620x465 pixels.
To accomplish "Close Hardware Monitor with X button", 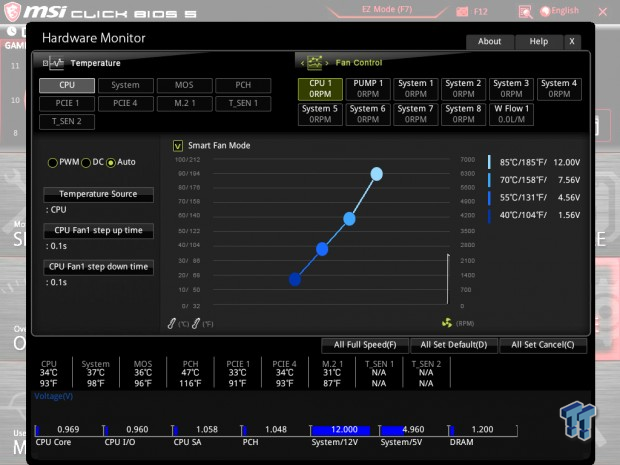I will pyautogui.click(x=572, y=41).
